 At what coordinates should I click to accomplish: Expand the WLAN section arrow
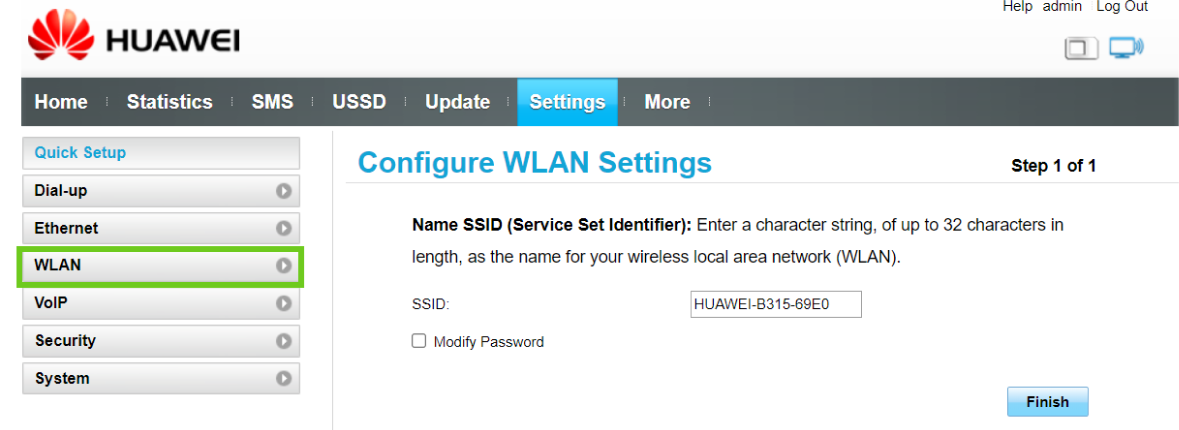284,266
